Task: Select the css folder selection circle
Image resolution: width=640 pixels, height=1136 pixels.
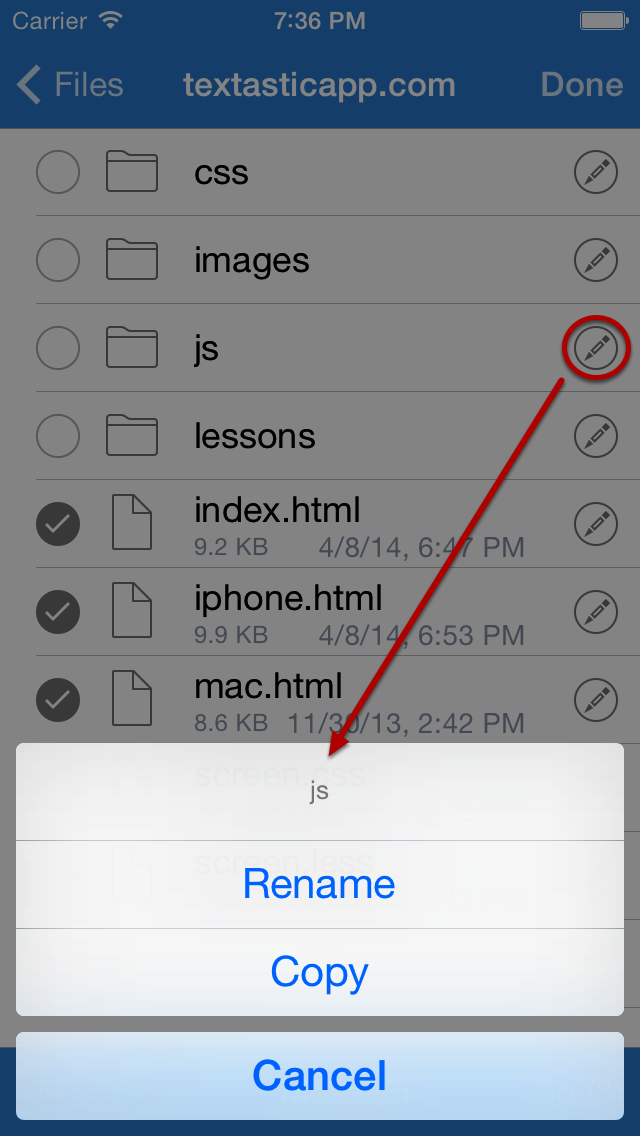Action: [x=58, y=172]
